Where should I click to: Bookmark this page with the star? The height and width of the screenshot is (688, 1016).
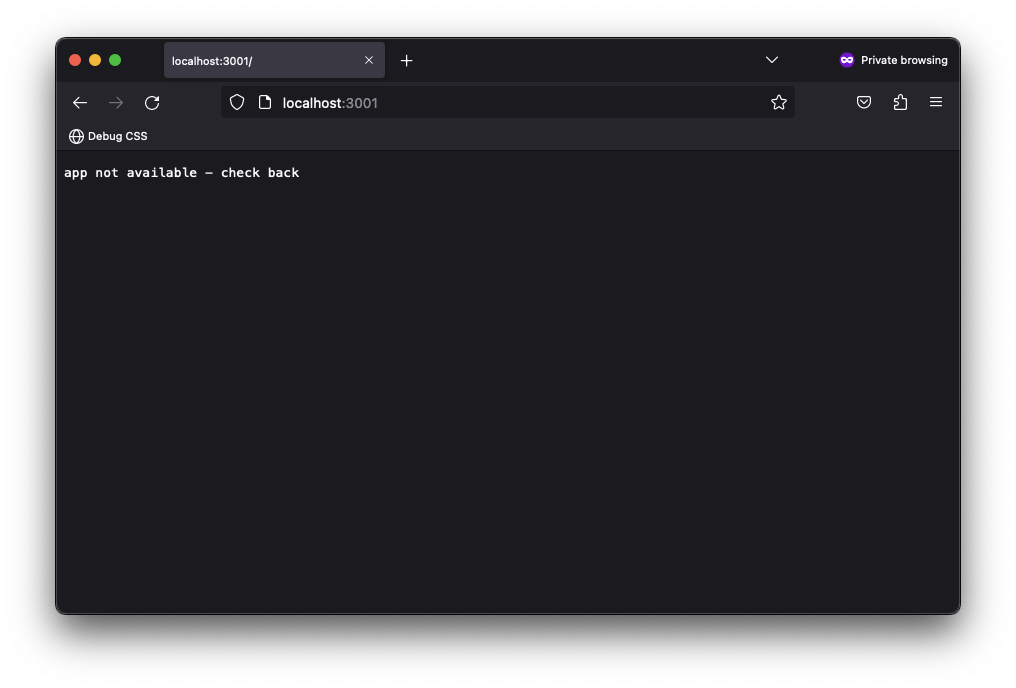click(x=778, y=102)
